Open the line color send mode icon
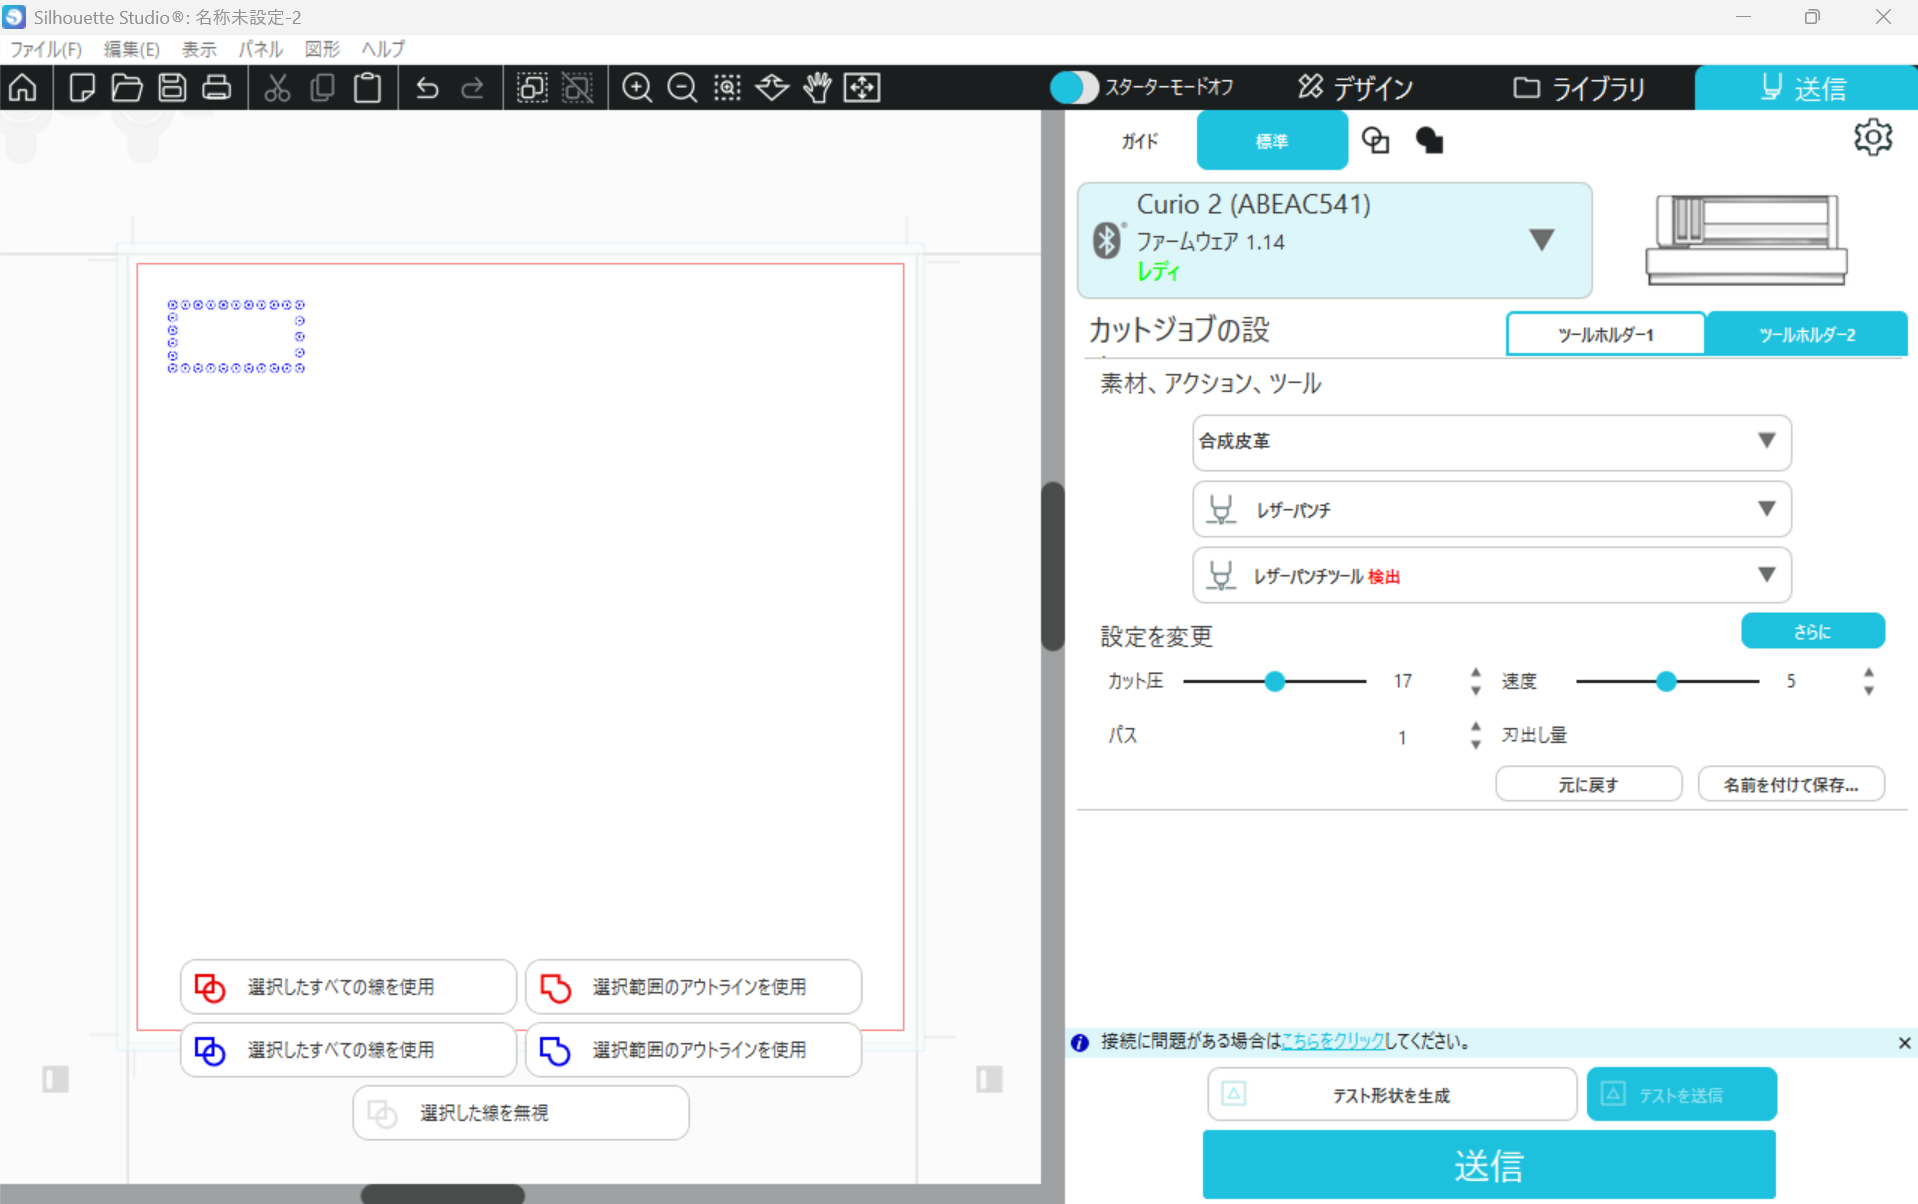 [x=1376, y=141]
